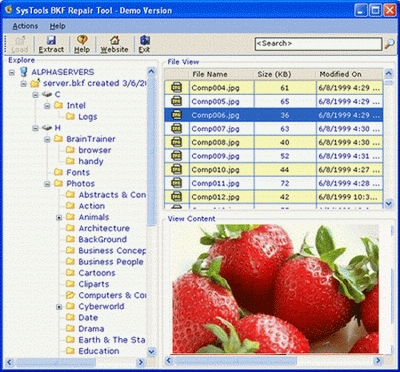Click the Comp011.jpg file icon
Viewport: 400px width, 372px height.
pos(176,183)
